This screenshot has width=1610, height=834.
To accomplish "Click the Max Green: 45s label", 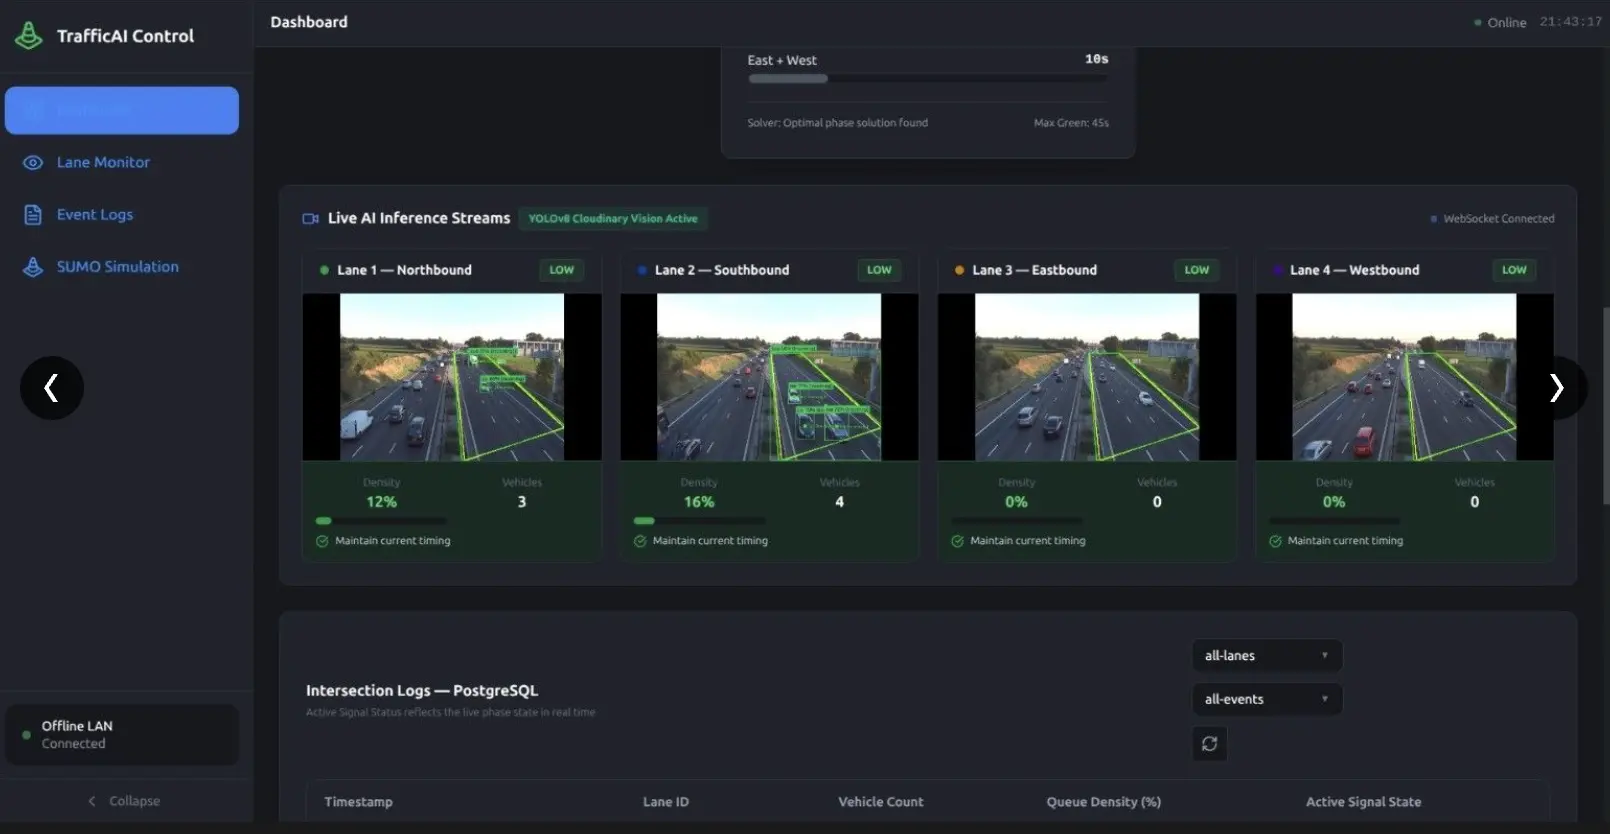I will [x=1071, y=123].
